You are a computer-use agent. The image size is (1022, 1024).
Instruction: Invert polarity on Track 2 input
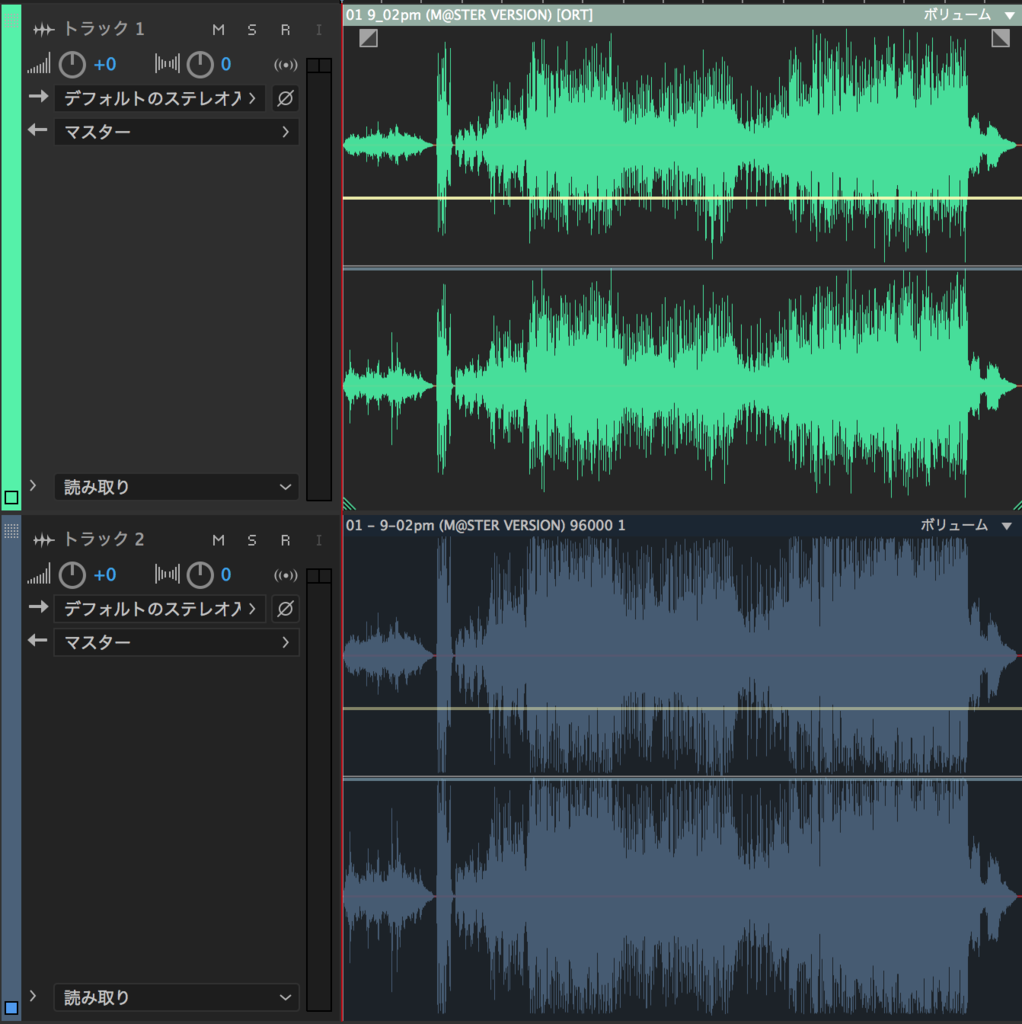point(285,609)
